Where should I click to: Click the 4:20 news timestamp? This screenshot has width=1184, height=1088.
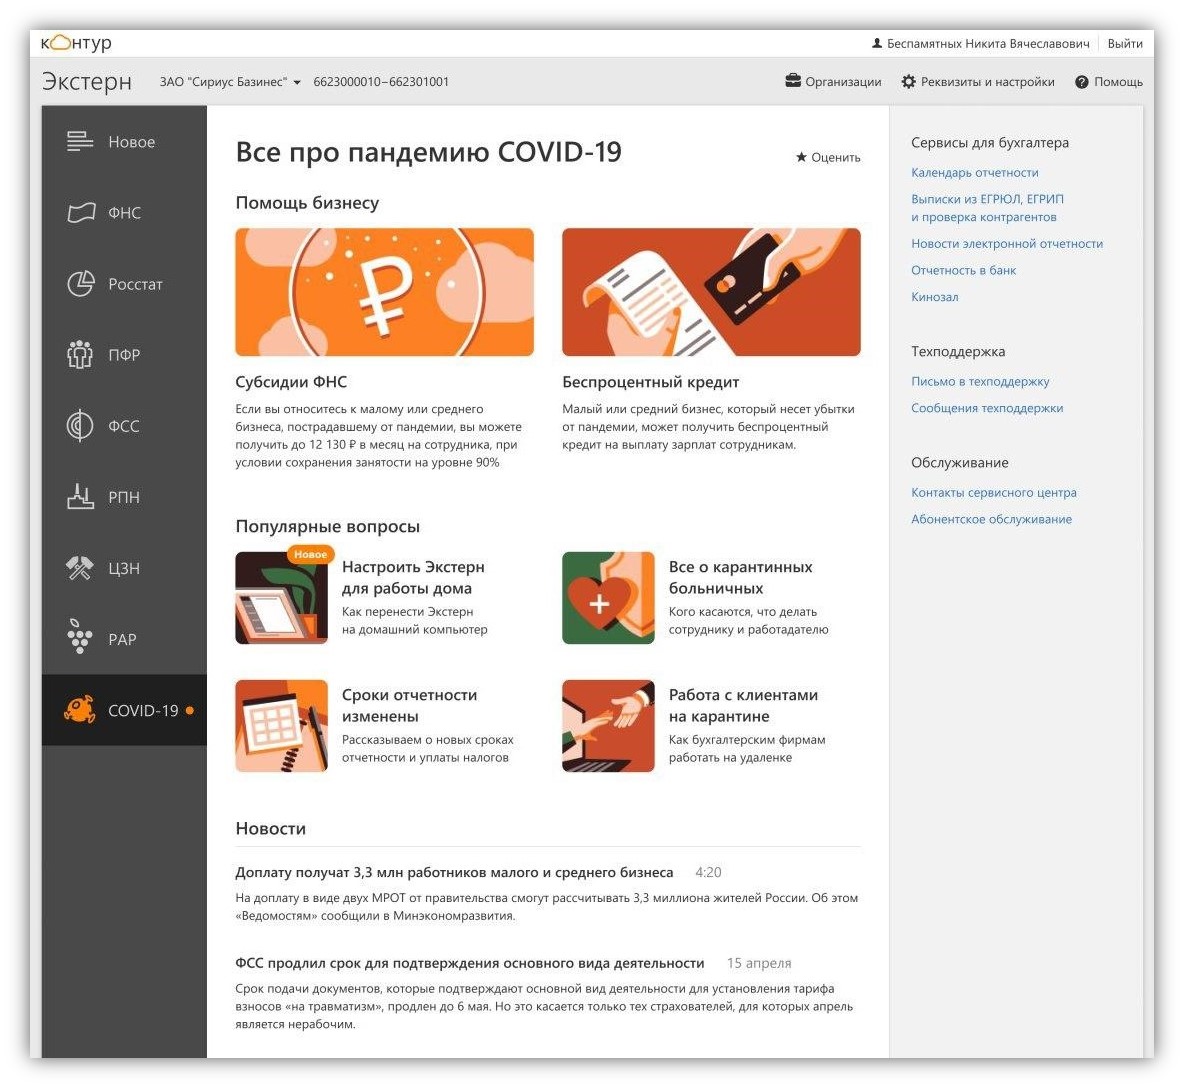point(708,872)
